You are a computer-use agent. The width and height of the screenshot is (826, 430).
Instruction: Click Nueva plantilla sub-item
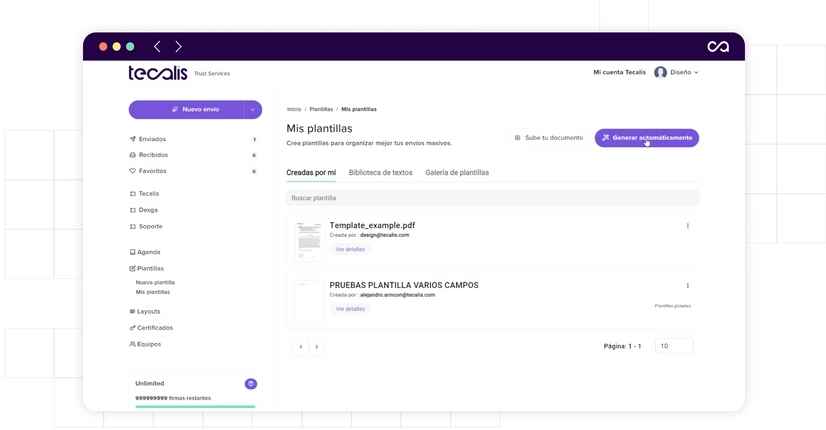click(x=155, y=282)
